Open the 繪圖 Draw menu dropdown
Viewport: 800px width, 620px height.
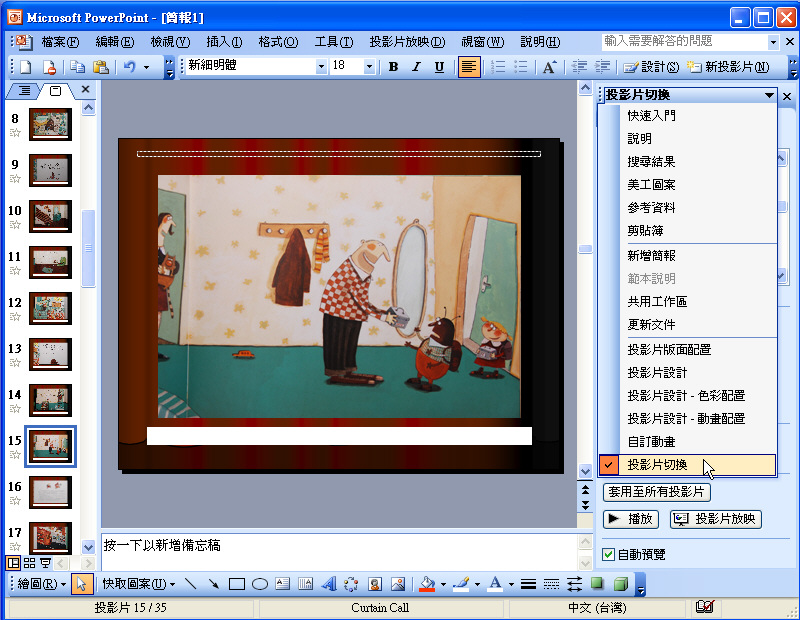click(42, 584)
